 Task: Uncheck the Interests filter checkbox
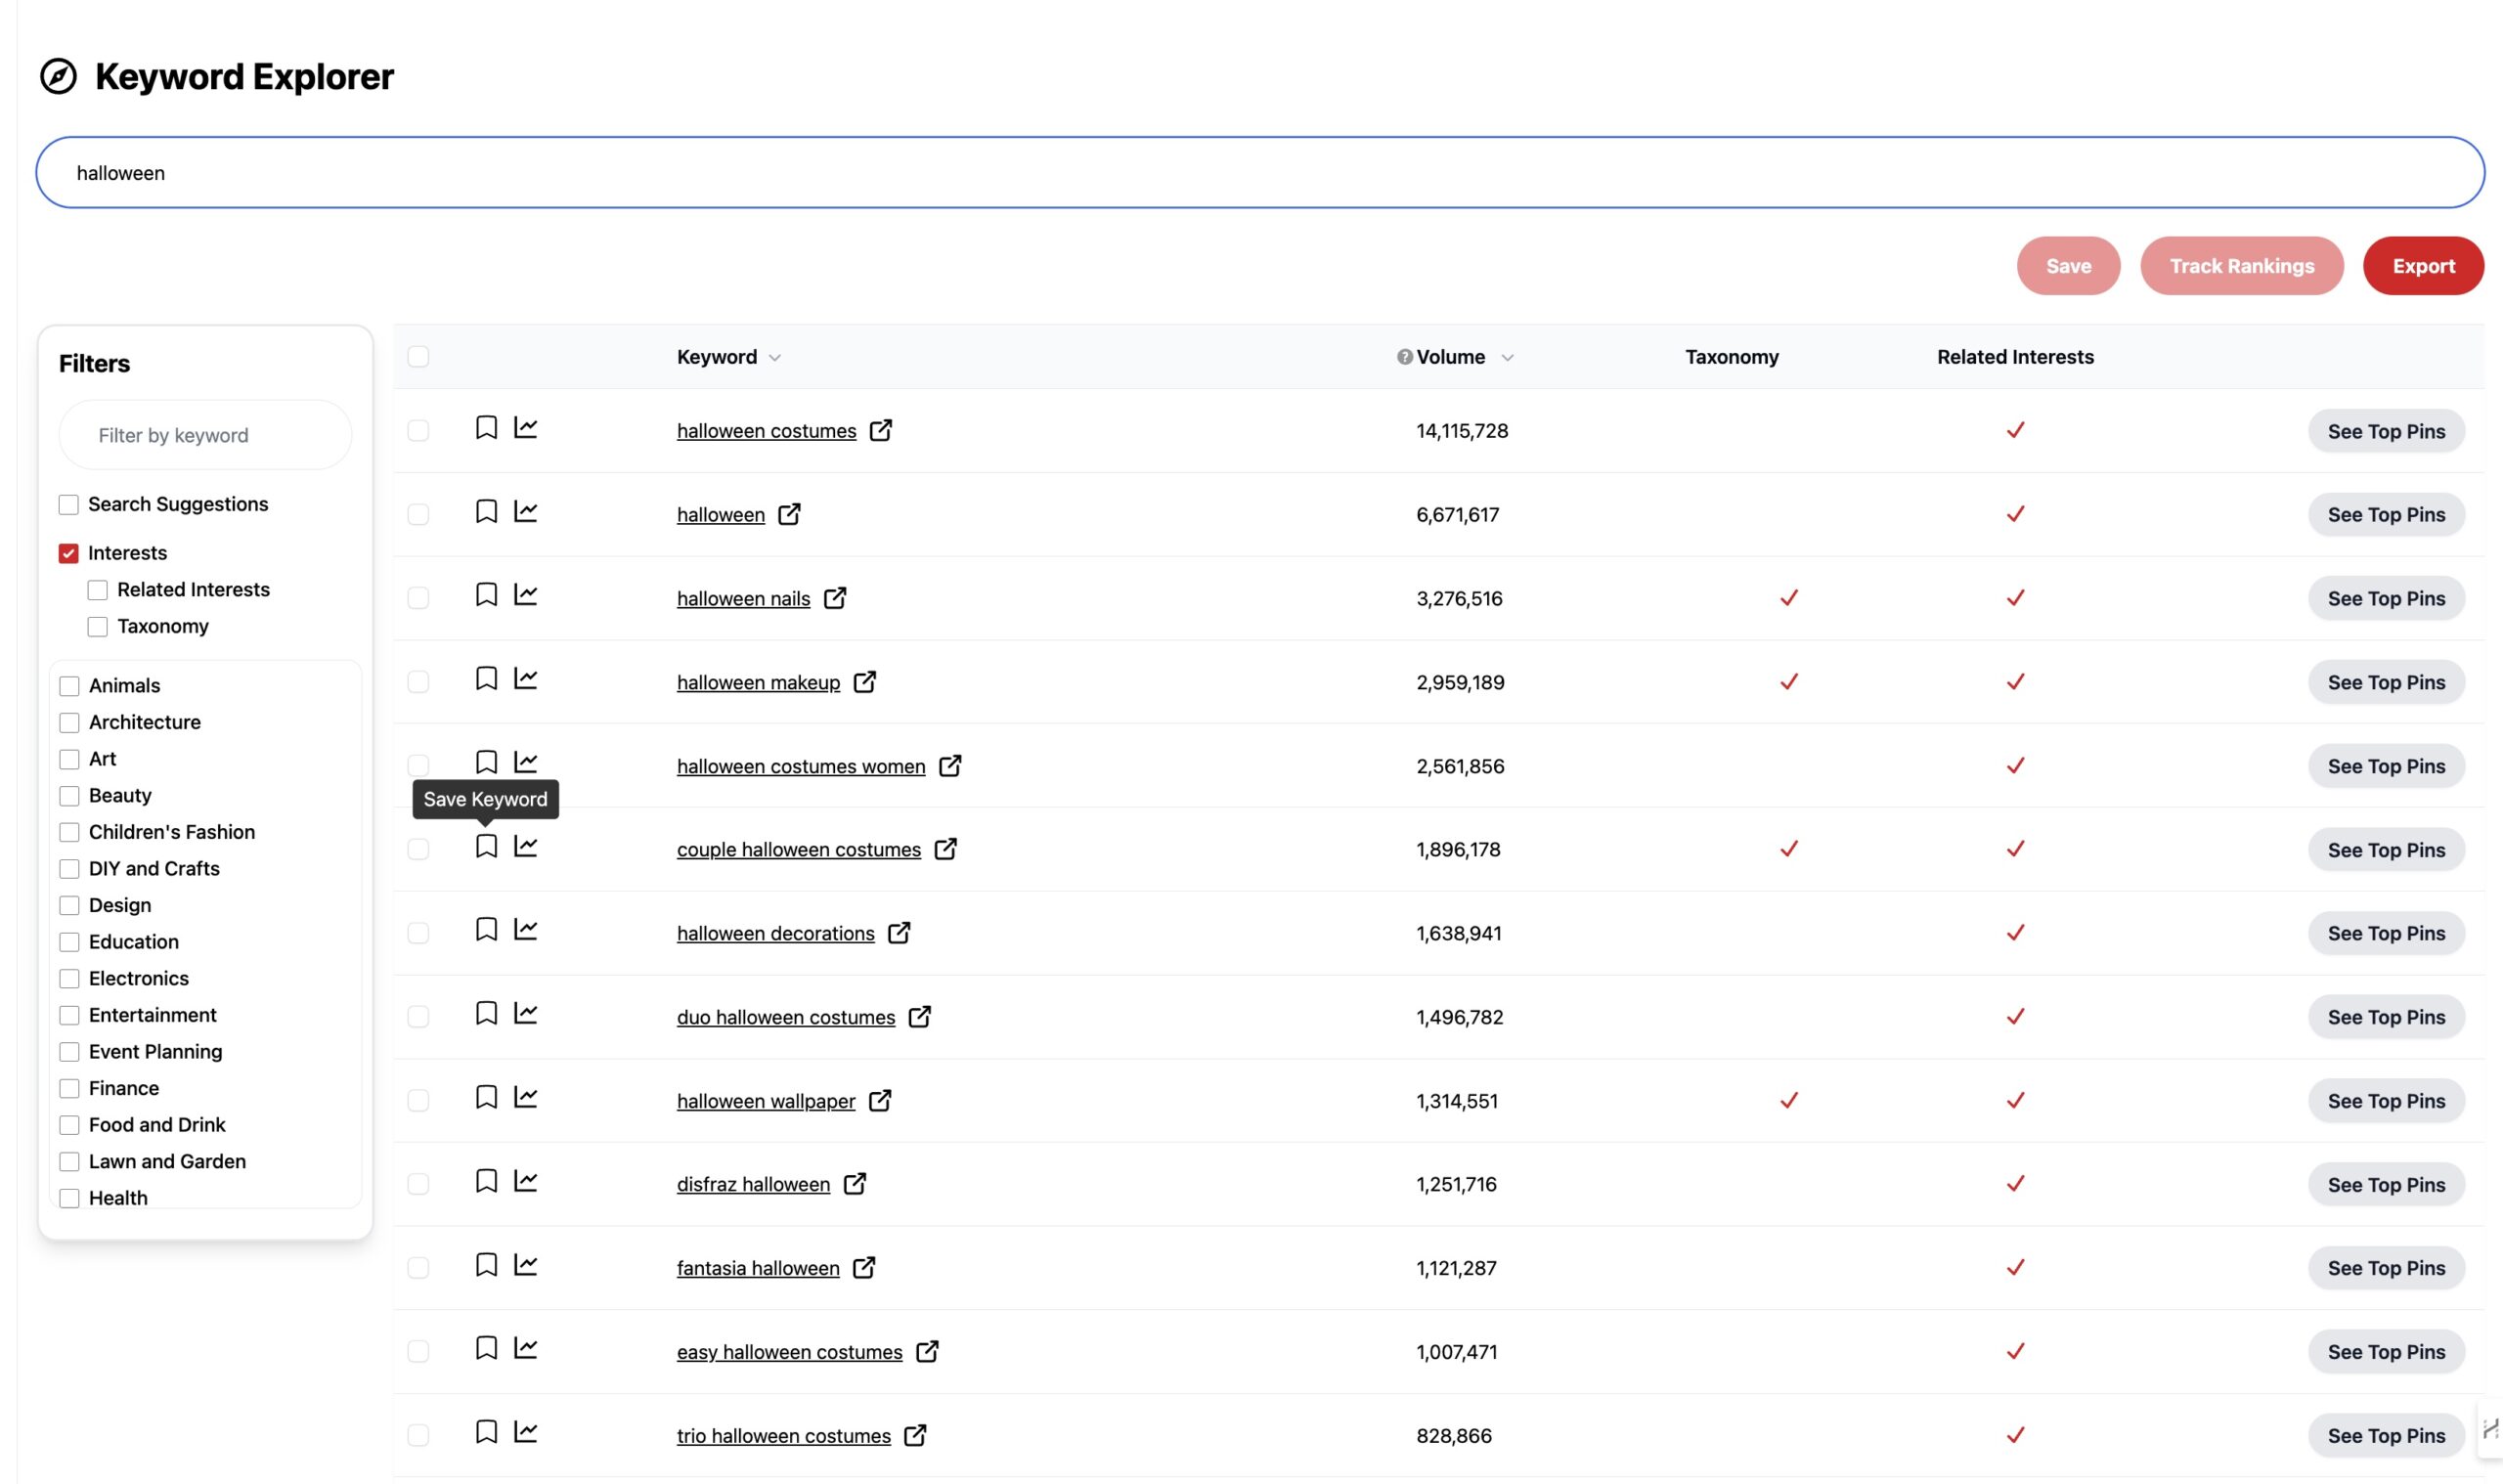click(69, 553)
